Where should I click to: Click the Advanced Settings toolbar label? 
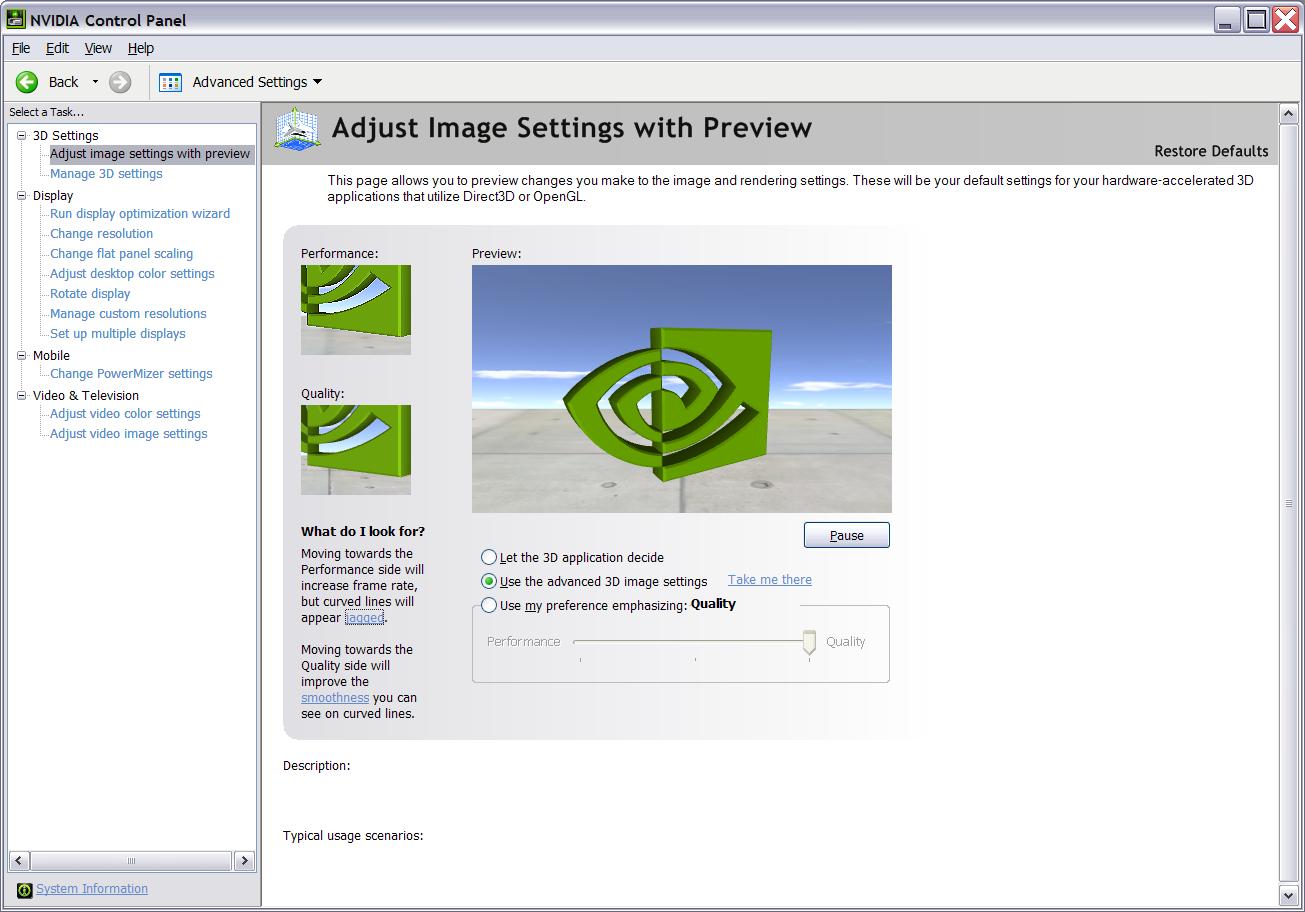[249, 82]
